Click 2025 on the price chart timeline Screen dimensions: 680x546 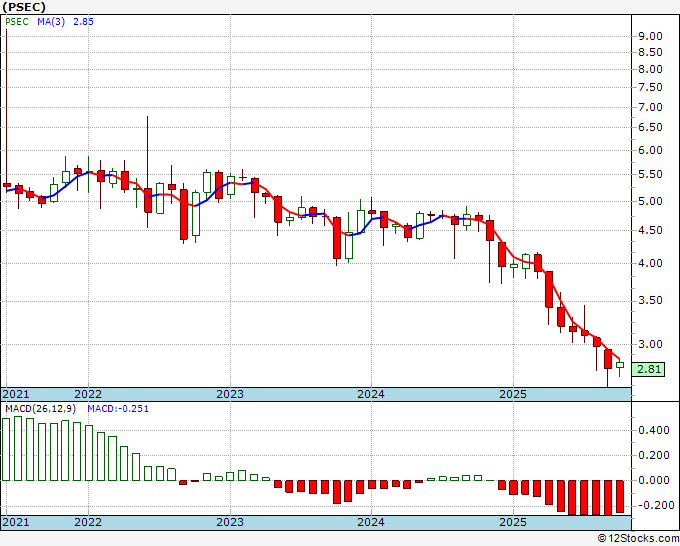pyautogui.click(x=513, y=394)
